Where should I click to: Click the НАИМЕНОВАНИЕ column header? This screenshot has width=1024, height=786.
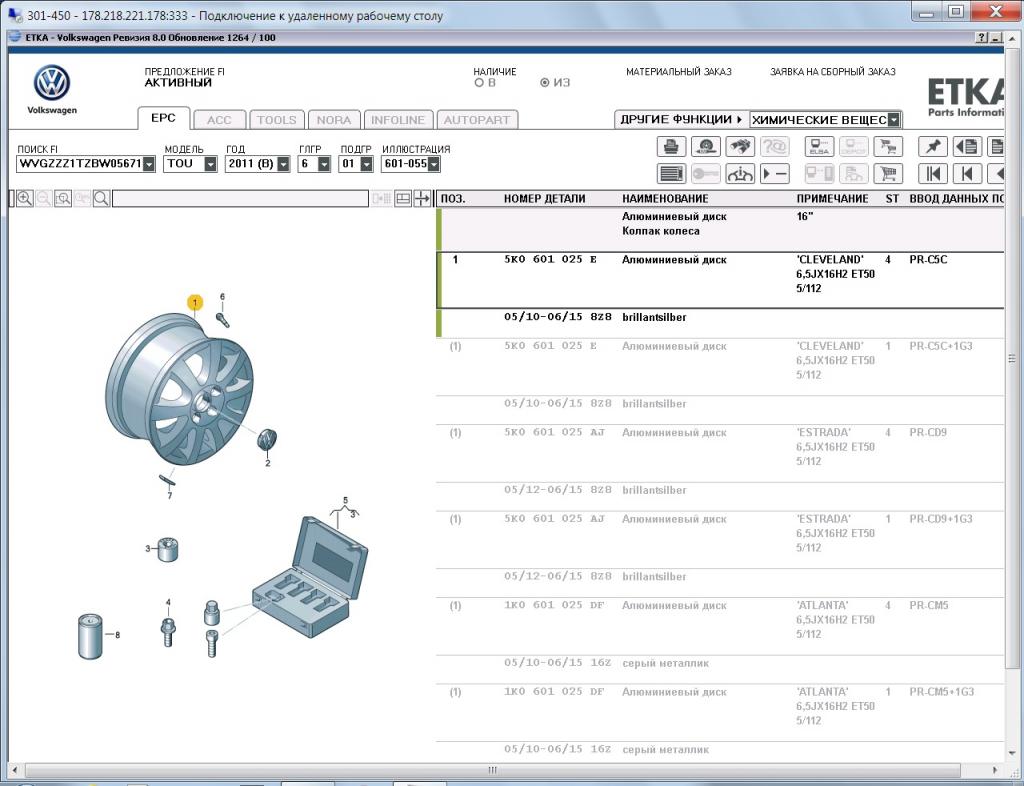[665, 198]
